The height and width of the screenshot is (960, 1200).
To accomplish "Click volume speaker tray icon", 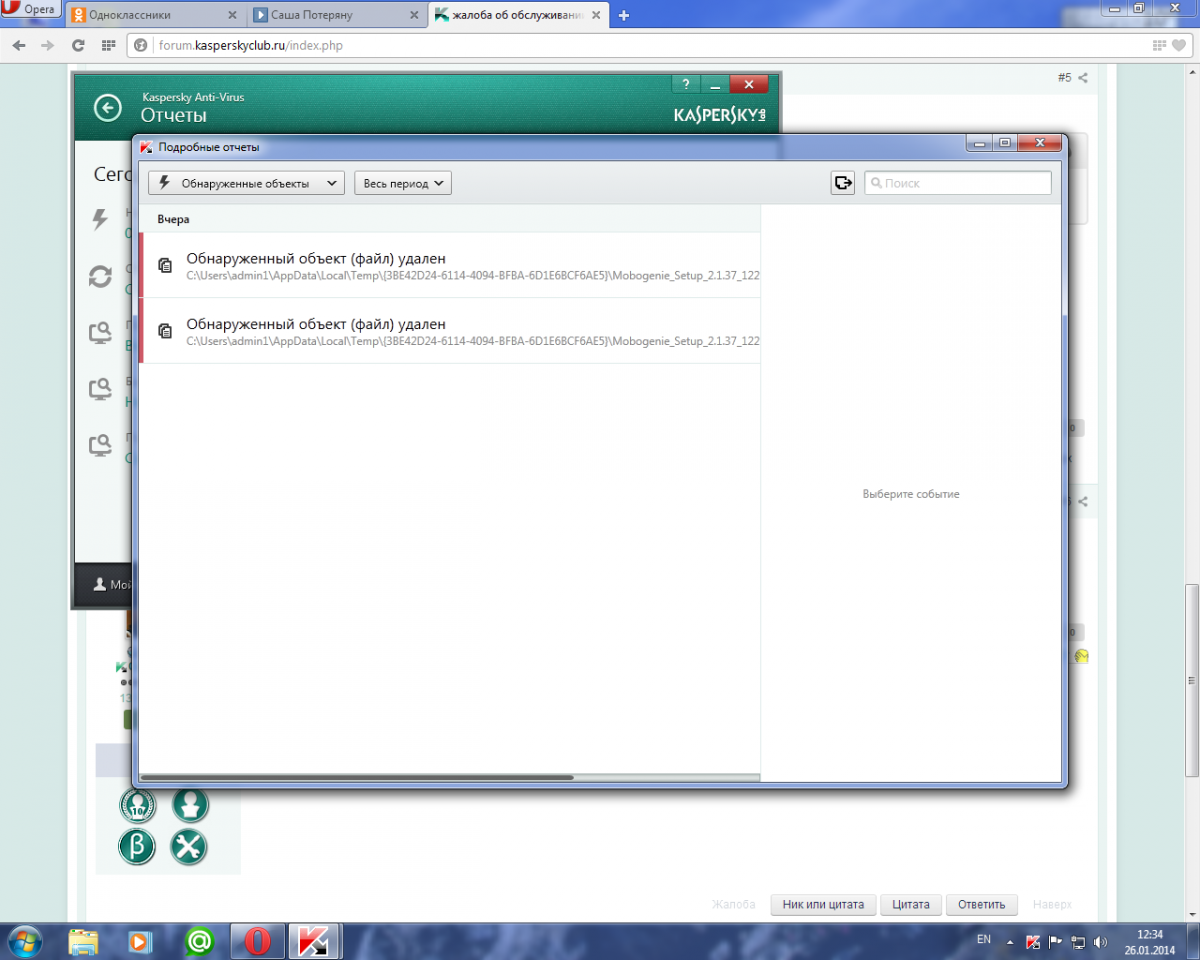I will 1100,942.
